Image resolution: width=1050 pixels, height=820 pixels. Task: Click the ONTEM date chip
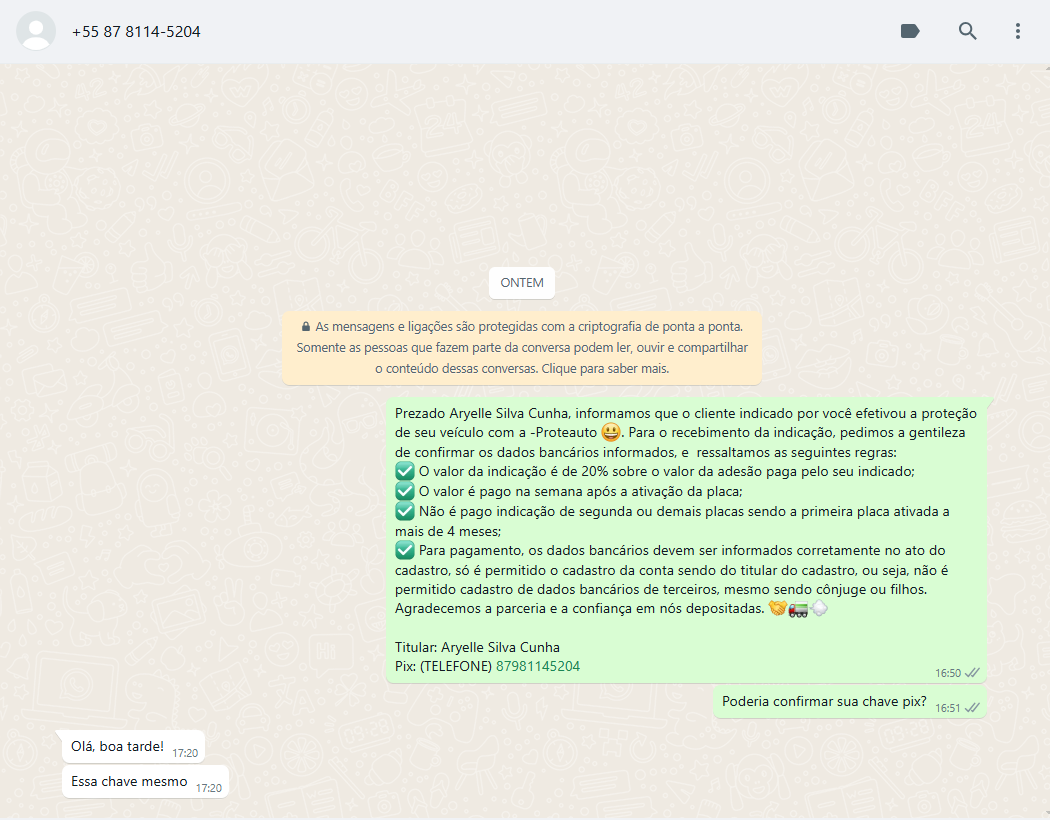click(x=522, y=283)
